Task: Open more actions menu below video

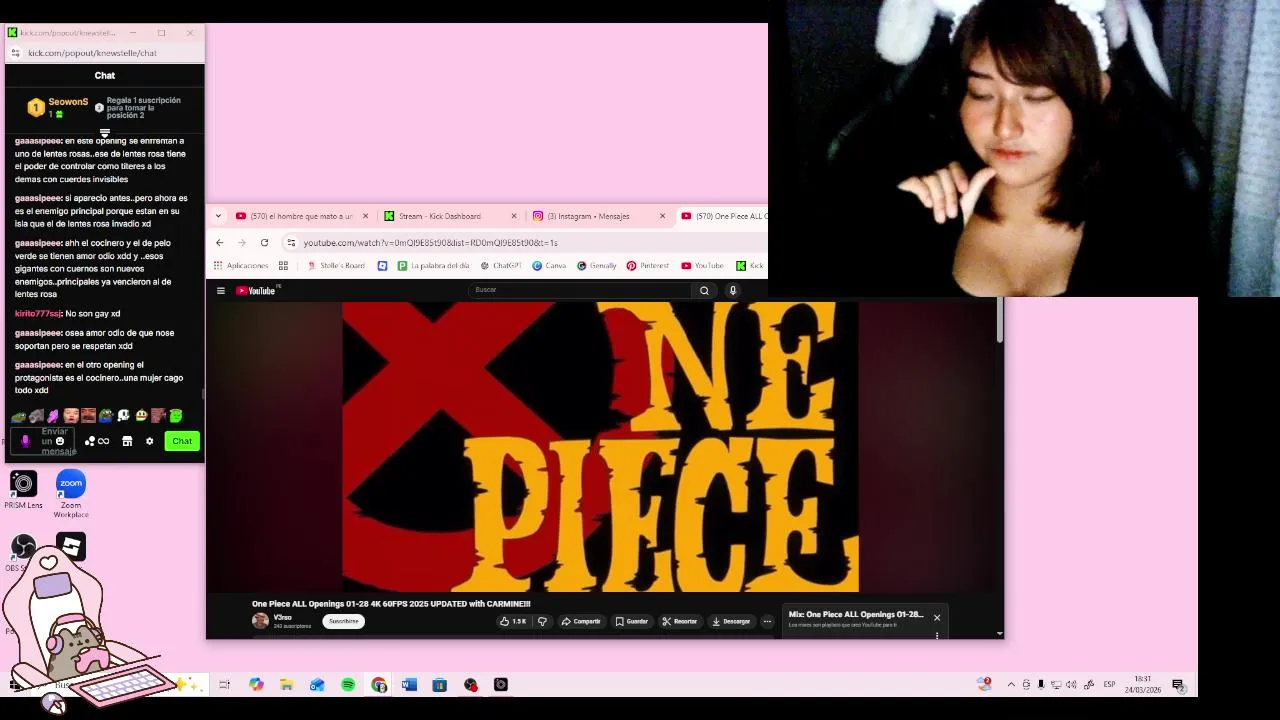Action: coord(767,621)
